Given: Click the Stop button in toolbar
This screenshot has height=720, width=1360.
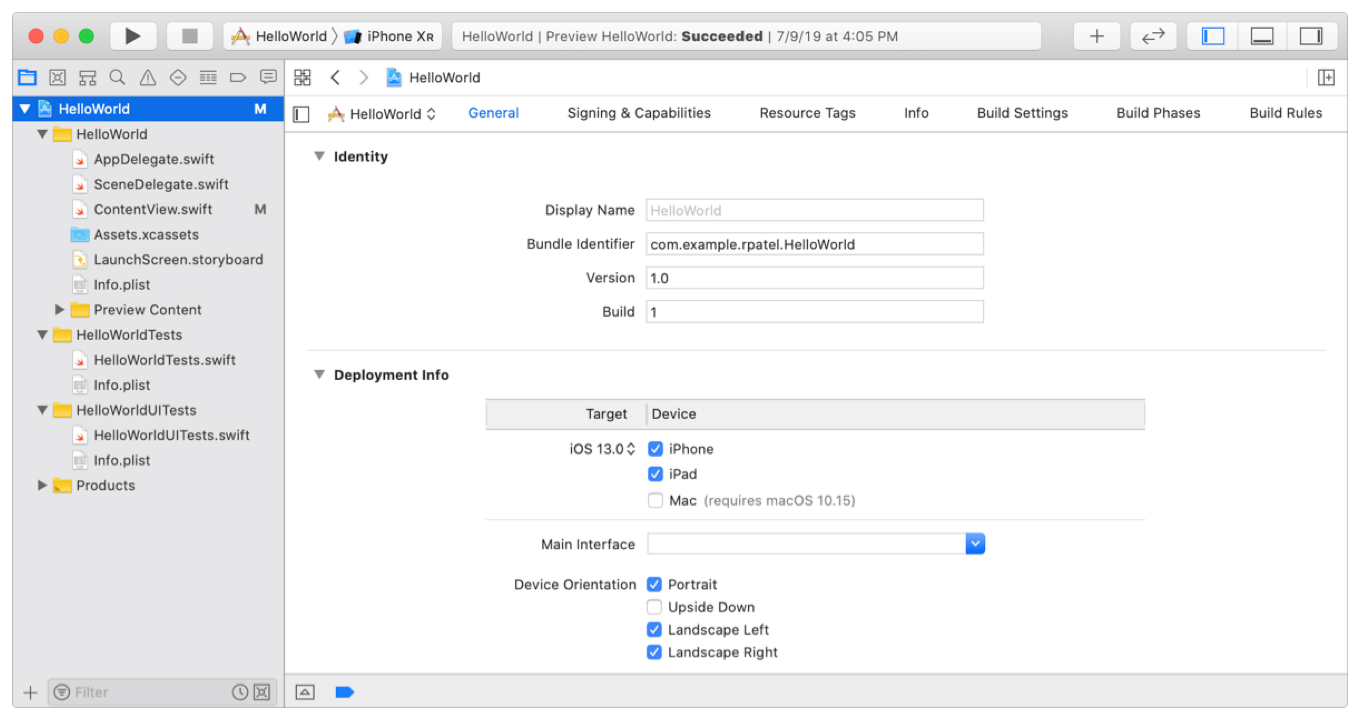Looking at the screenshot, I should [x=190, y=36].
